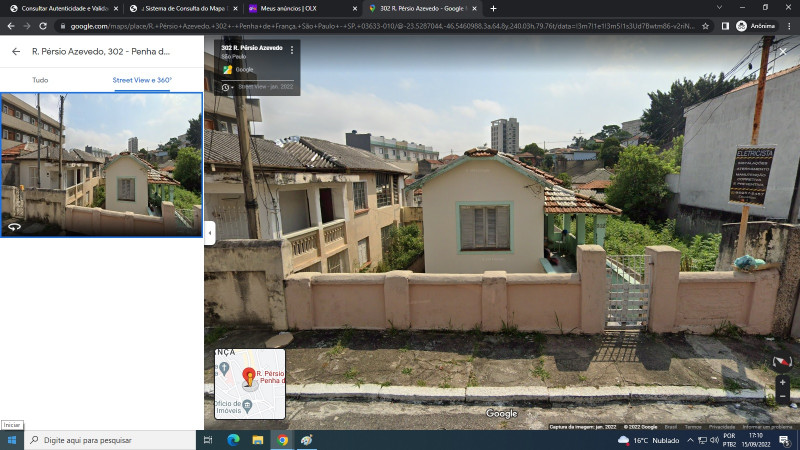This screenshot has width=800, height=450.
Task: Collapse the side panel with the arrow handle
Action: tap(210, 233)
